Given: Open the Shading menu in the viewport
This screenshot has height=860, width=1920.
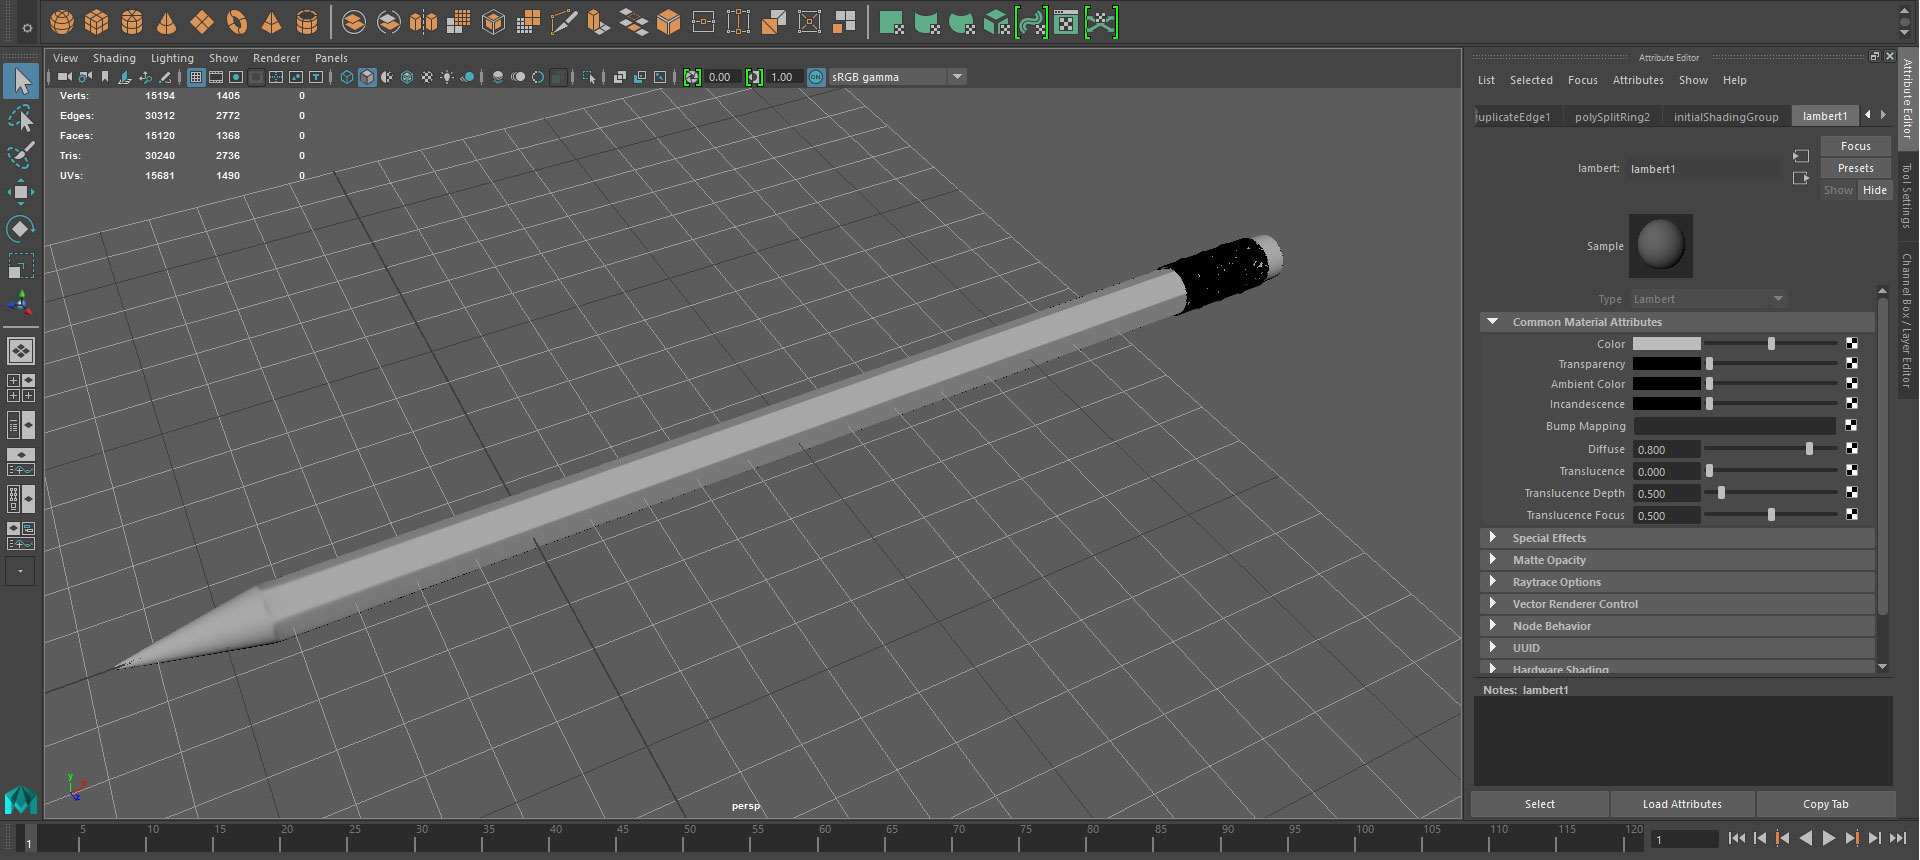Looking at the screenshot, I should coord(114,58).
